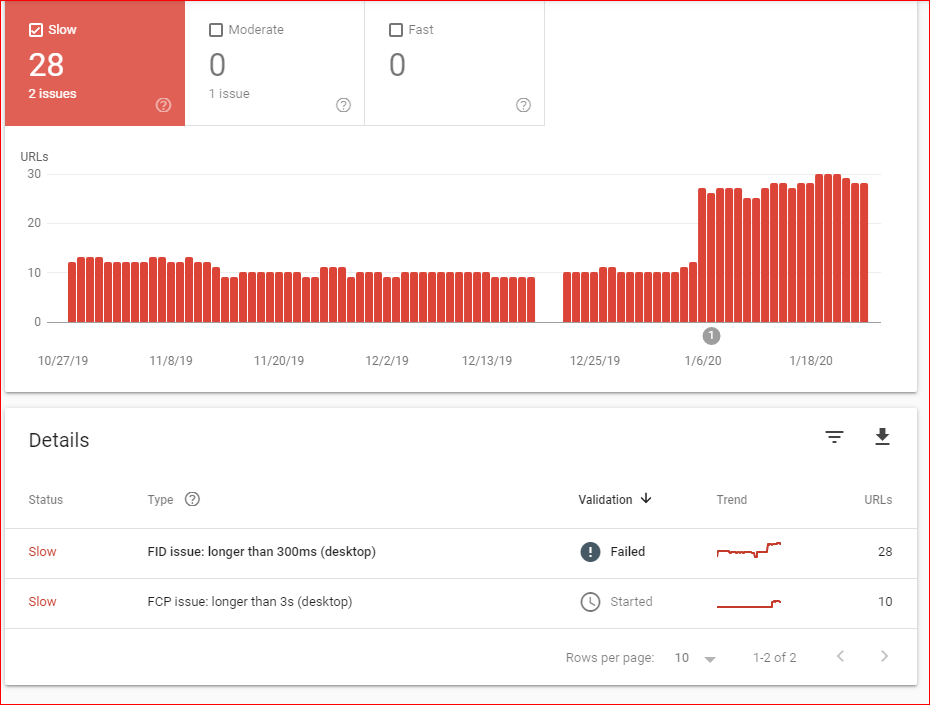
Task: Click the Started validation clock icon
Action: pos(590,602)
